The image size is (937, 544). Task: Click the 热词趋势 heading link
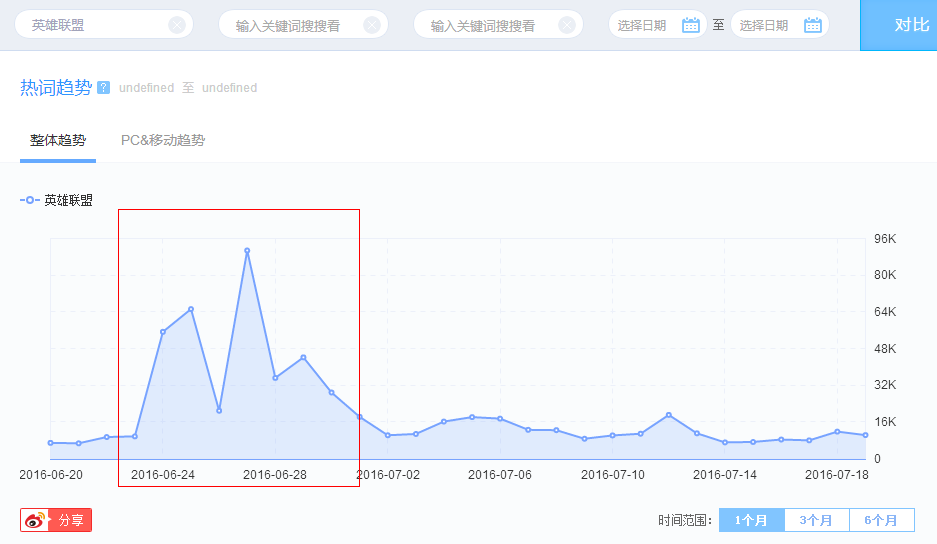pyautogui.click(x=56, y=87)
